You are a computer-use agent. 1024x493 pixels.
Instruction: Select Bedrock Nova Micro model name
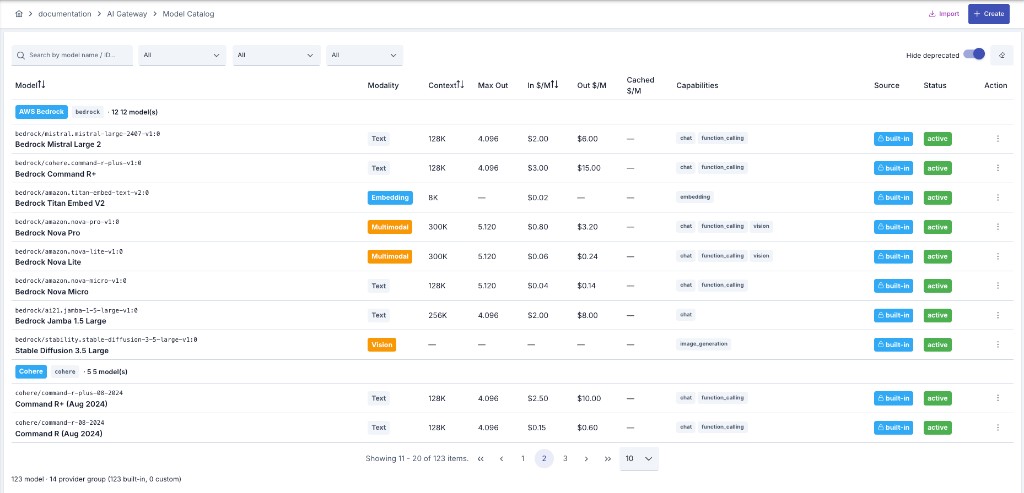click(52, 291)
